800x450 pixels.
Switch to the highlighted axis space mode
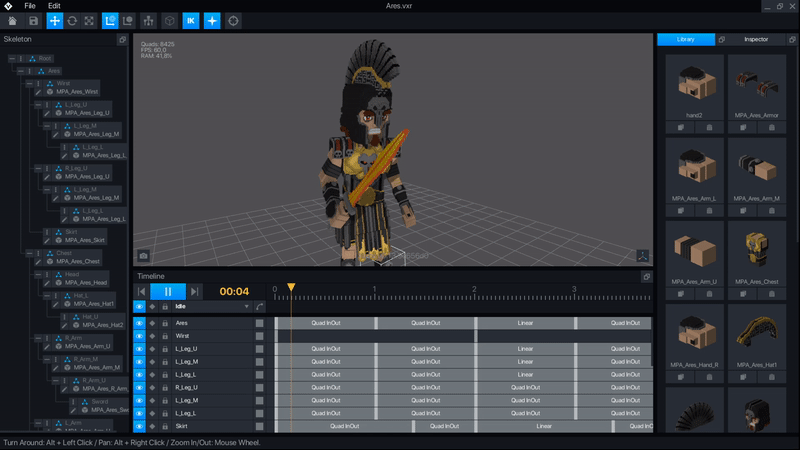110,21
